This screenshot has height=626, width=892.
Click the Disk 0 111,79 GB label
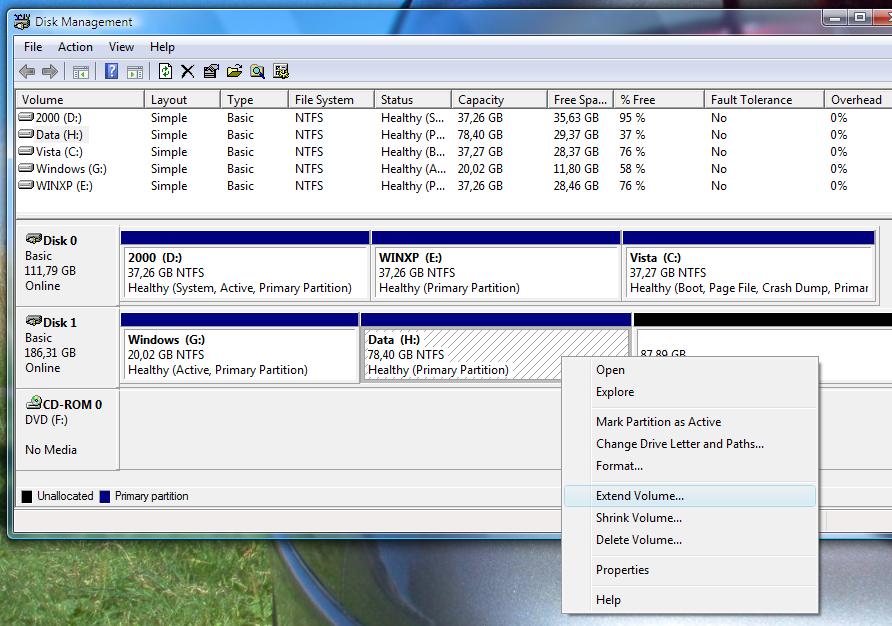(x=50, y=271)
